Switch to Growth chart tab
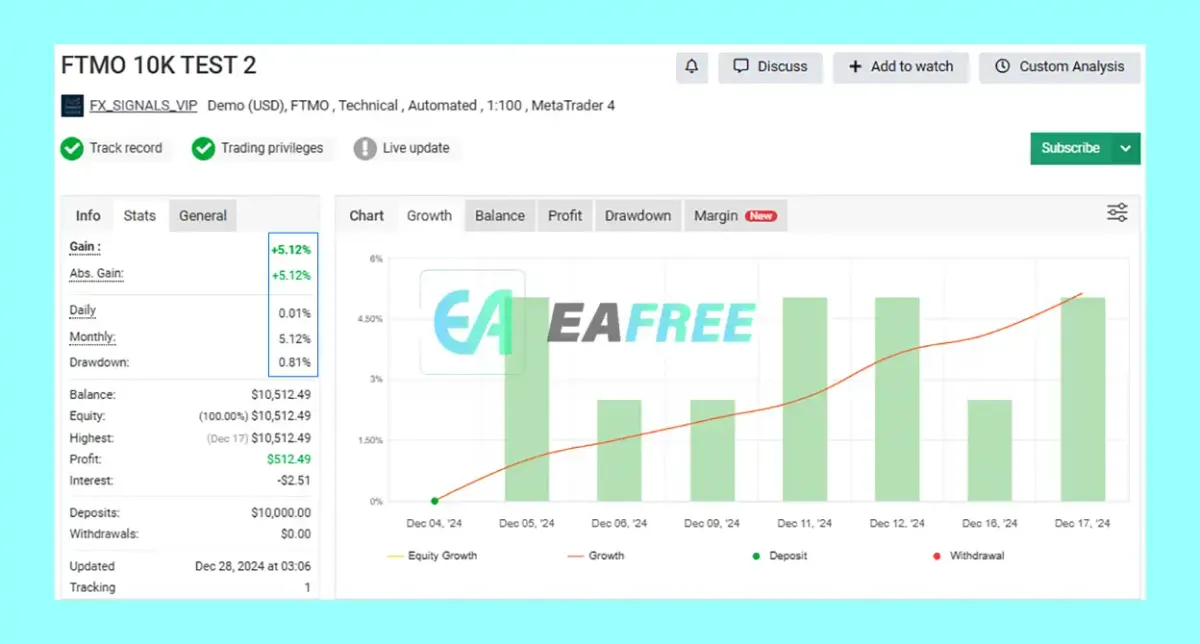The image size is (1200, 644). pos(429,216)
